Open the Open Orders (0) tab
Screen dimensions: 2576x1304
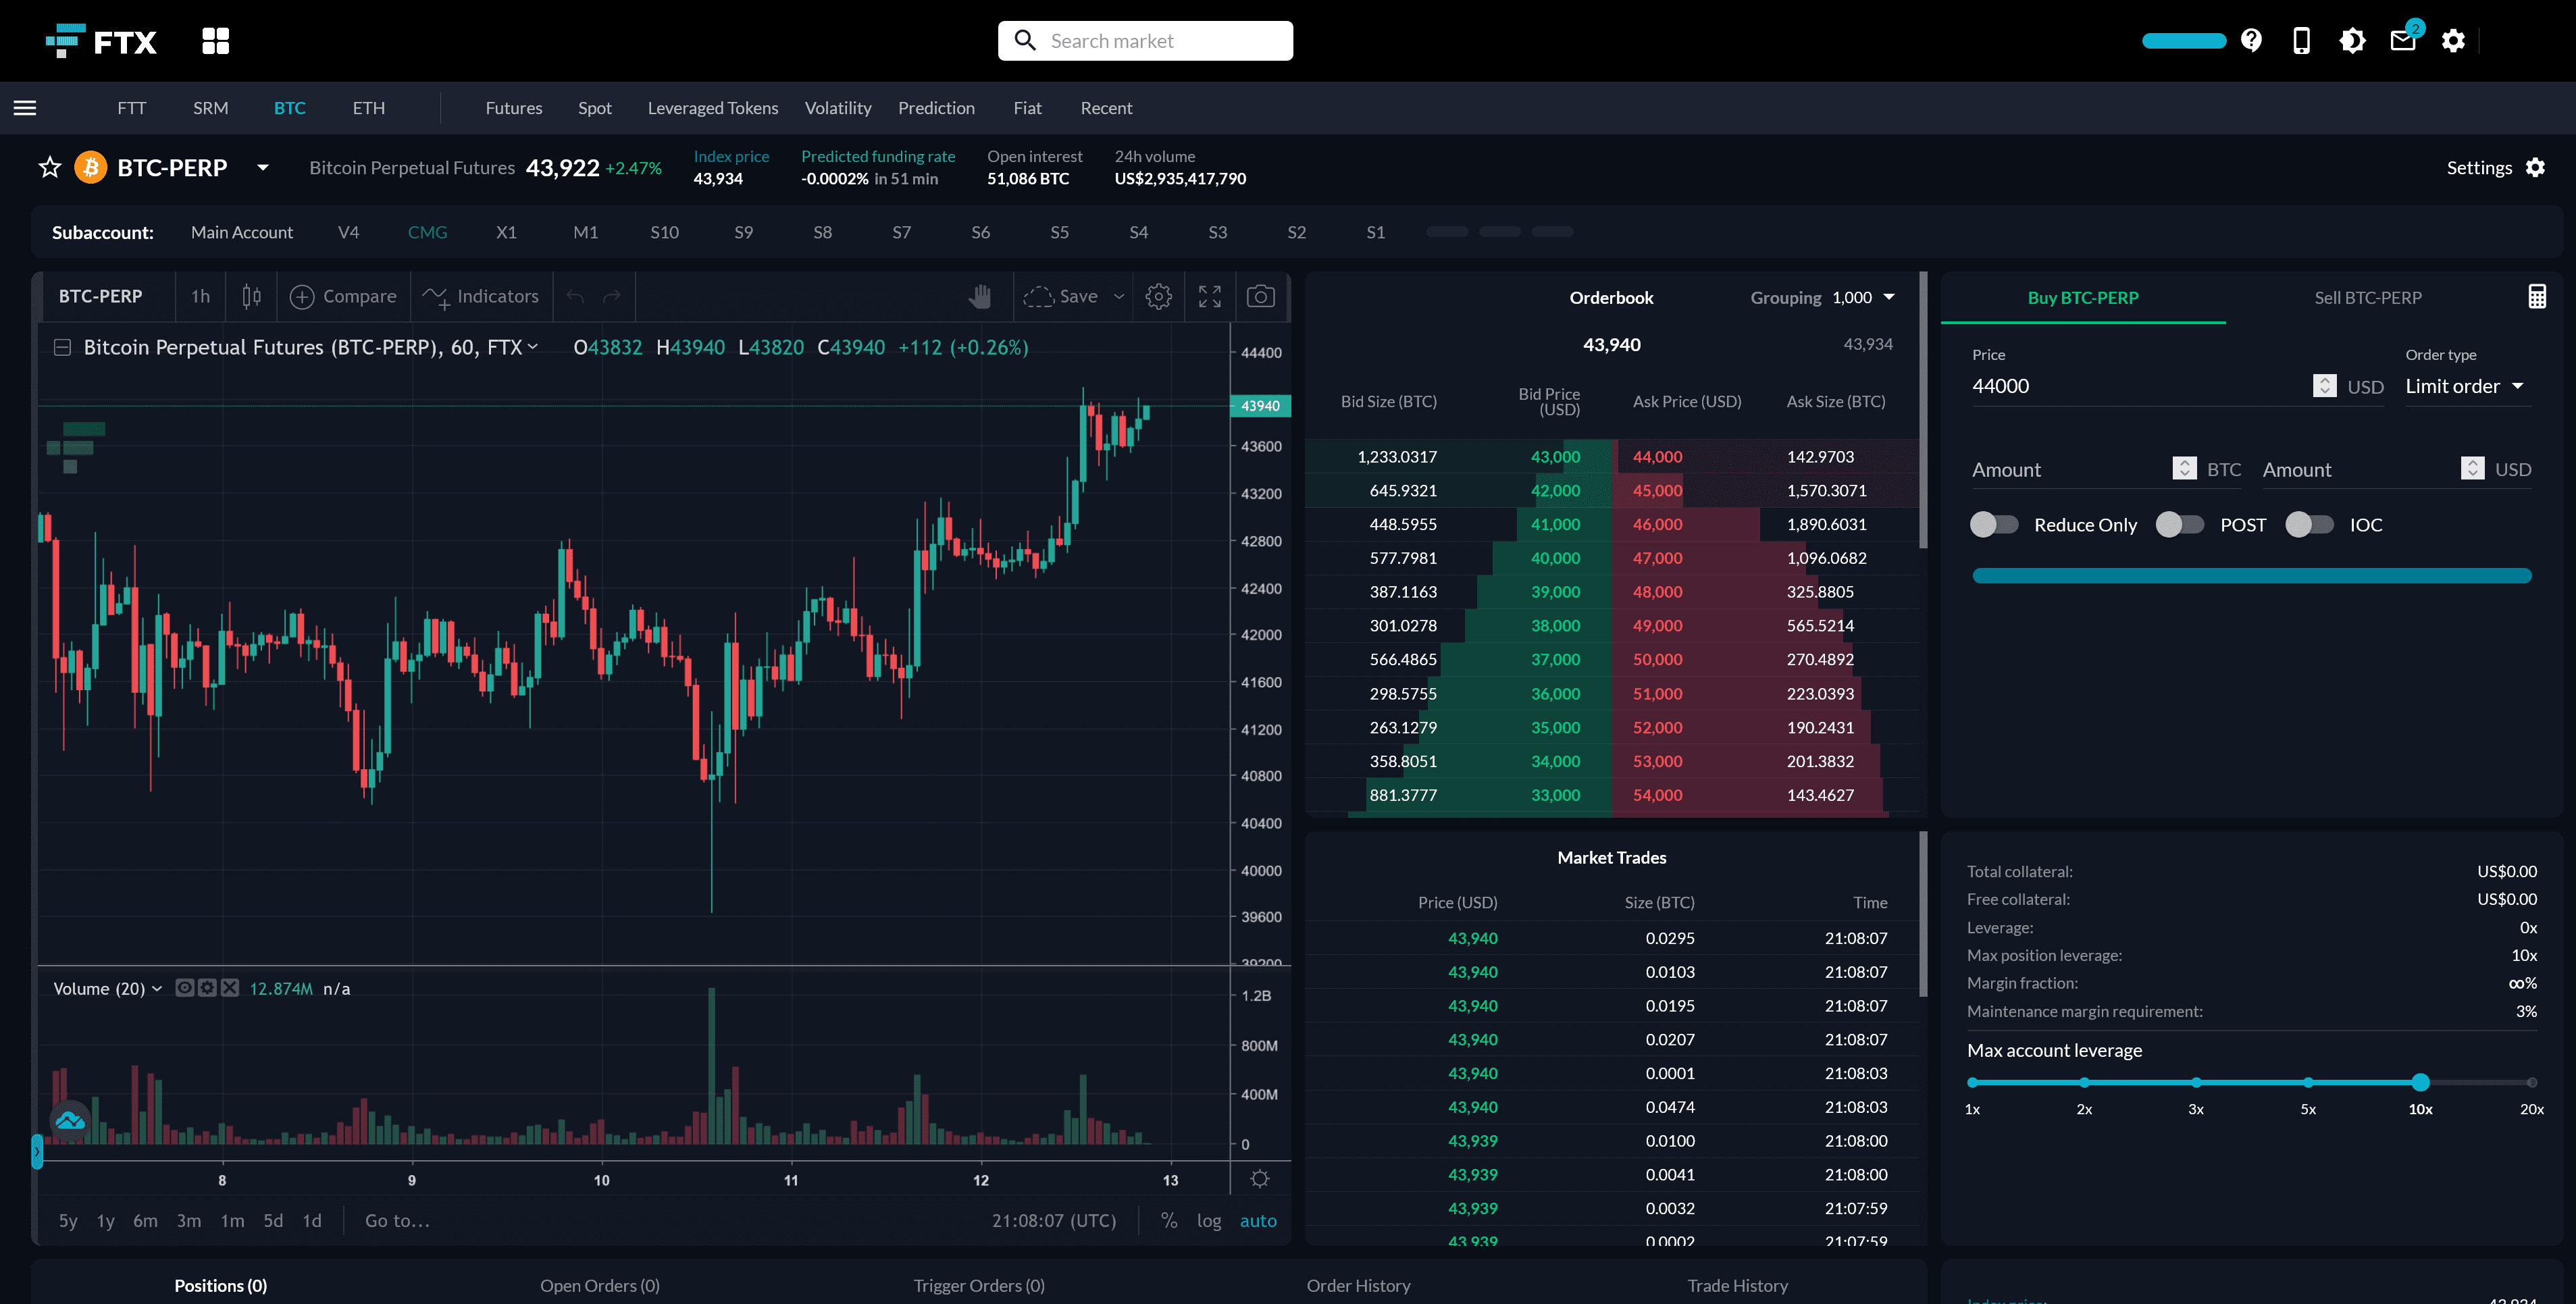coord(600,1285)
